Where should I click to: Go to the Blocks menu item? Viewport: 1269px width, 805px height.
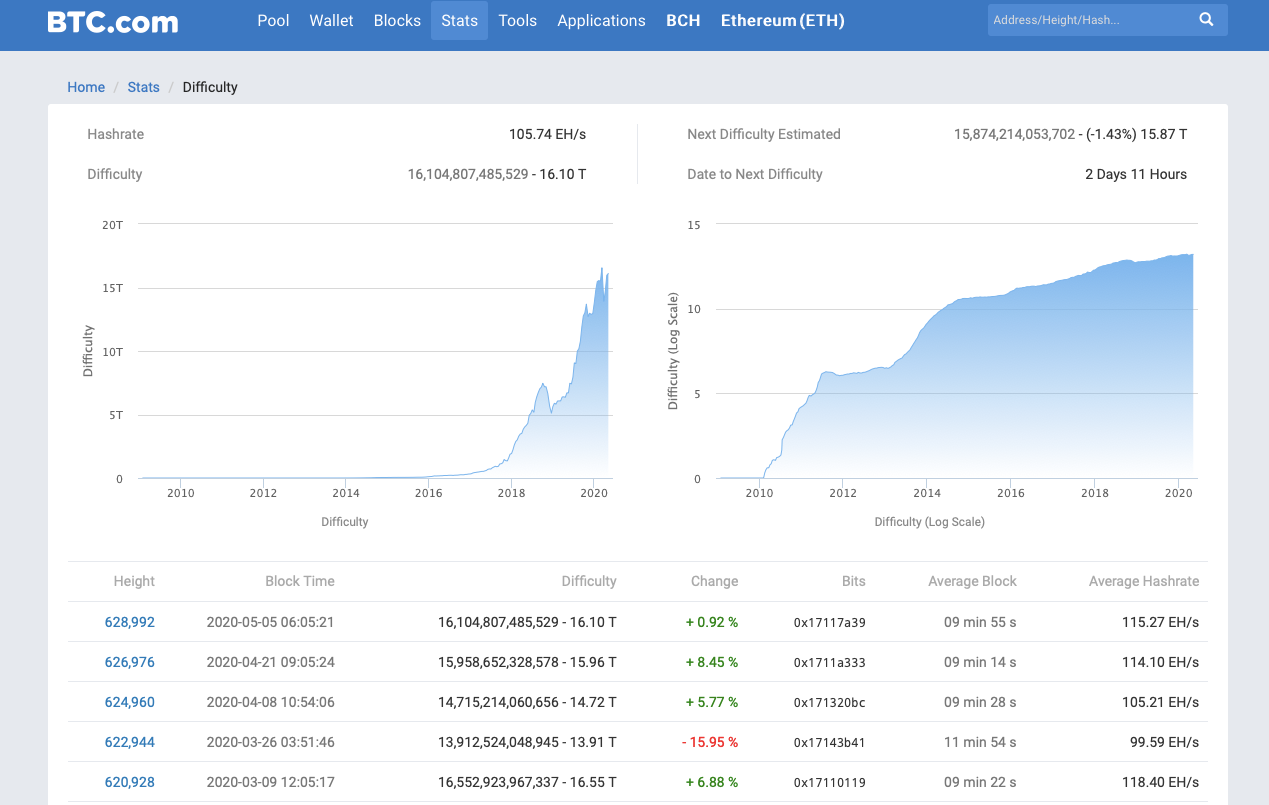click(x=397, y=20)
